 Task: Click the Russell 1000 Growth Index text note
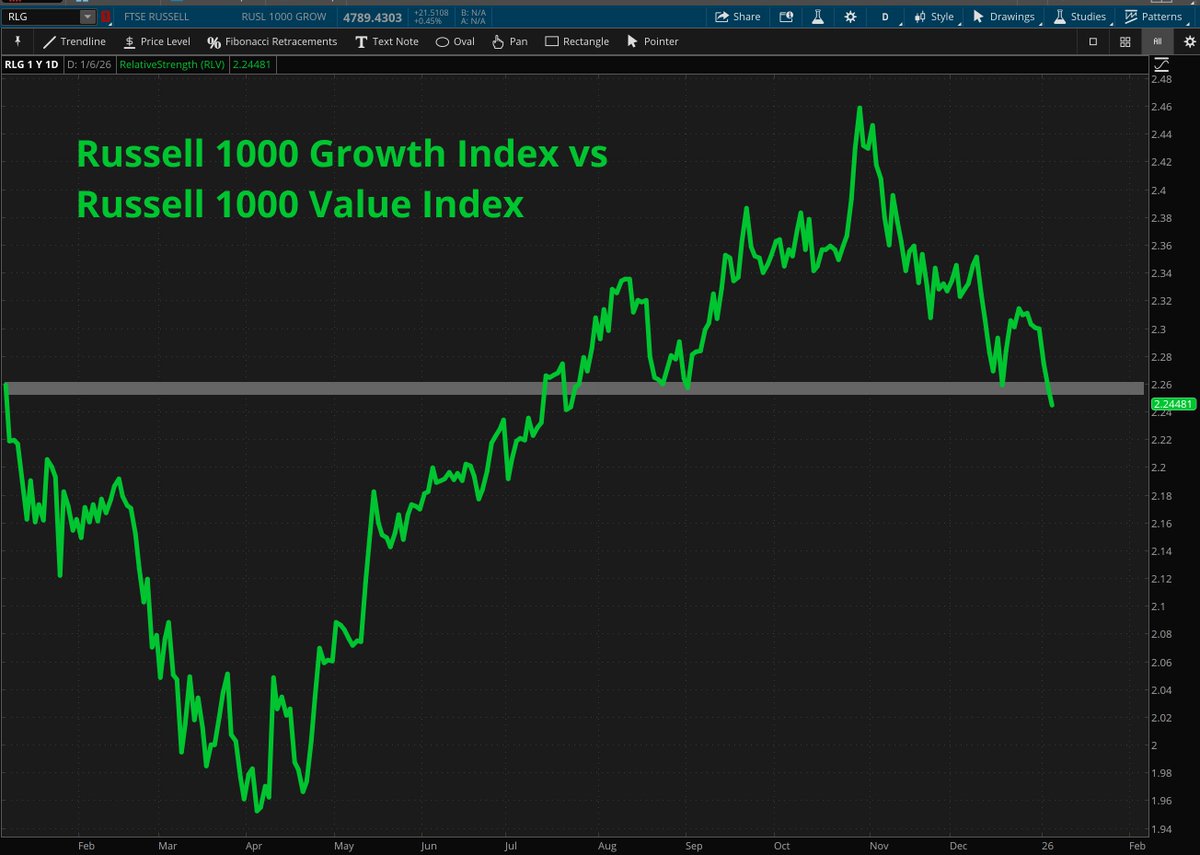click(x=342, y=180)
